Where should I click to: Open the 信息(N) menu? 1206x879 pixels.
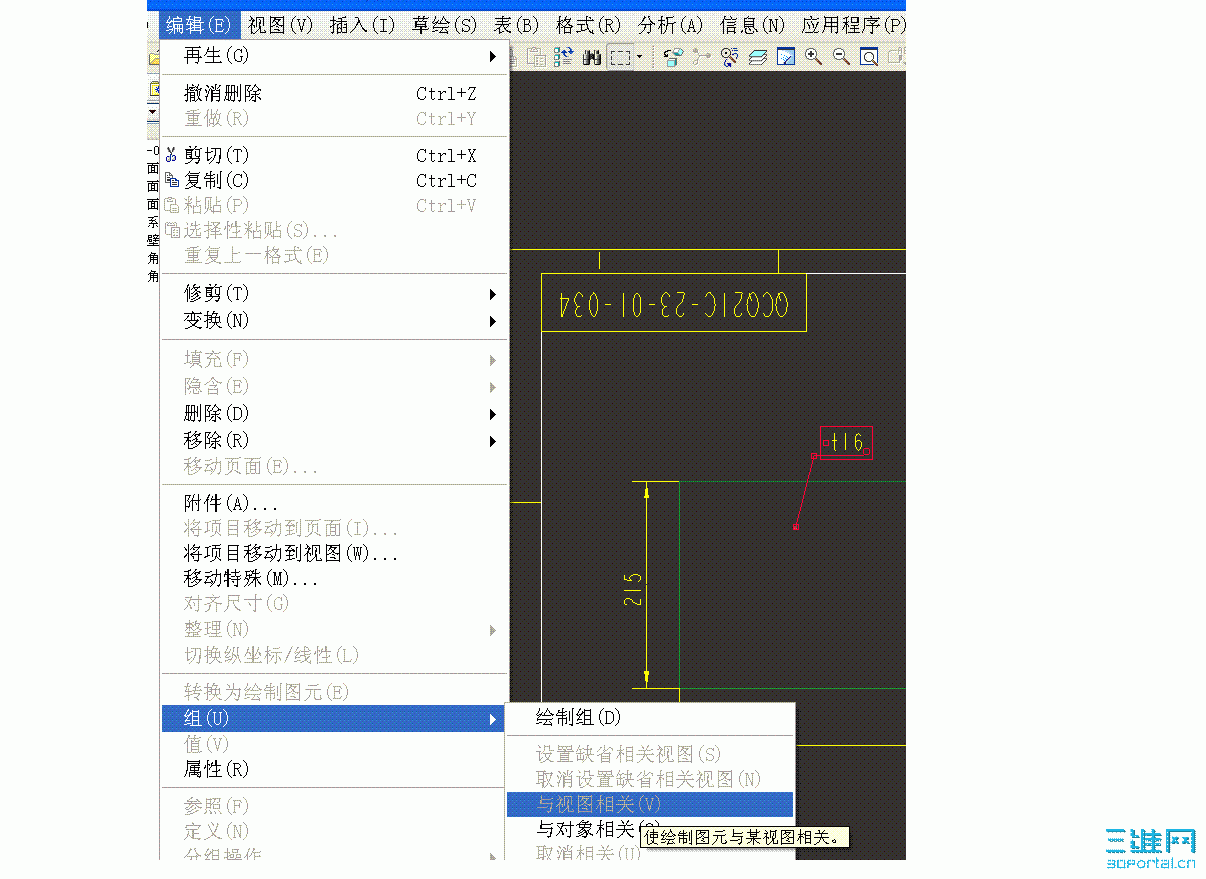752,25
